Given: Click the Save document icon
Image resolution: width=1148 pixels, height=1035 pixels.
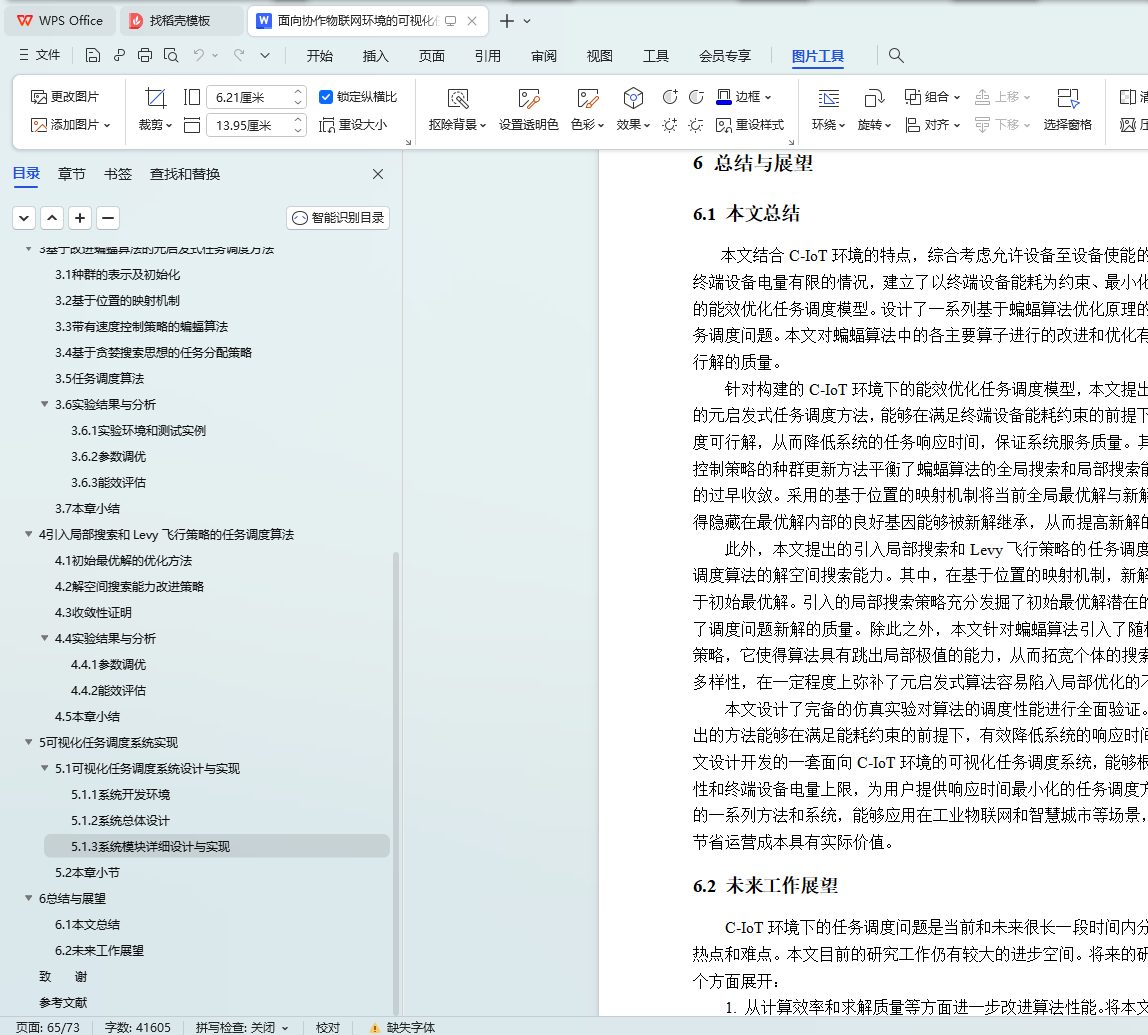Looking at the screenshot, I should (92, 56).
